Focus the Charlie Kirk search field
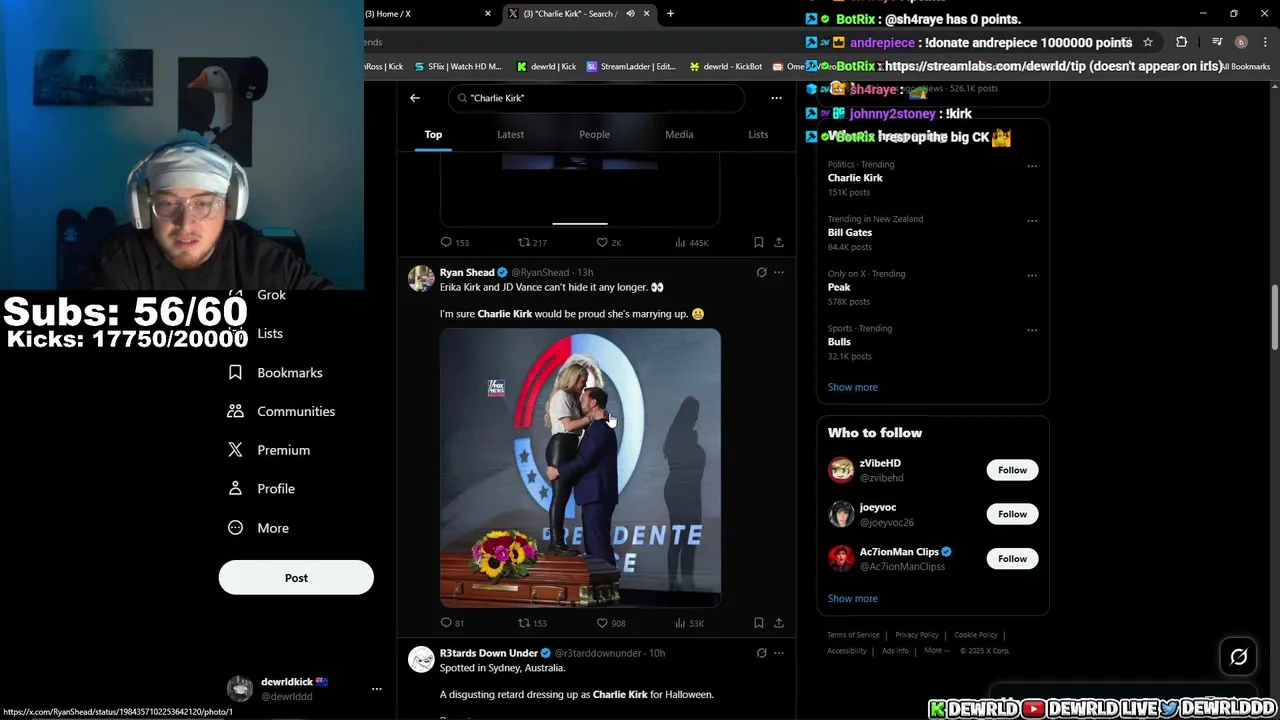This screenshot has height=720, width=1280. [x=596, y=98]
